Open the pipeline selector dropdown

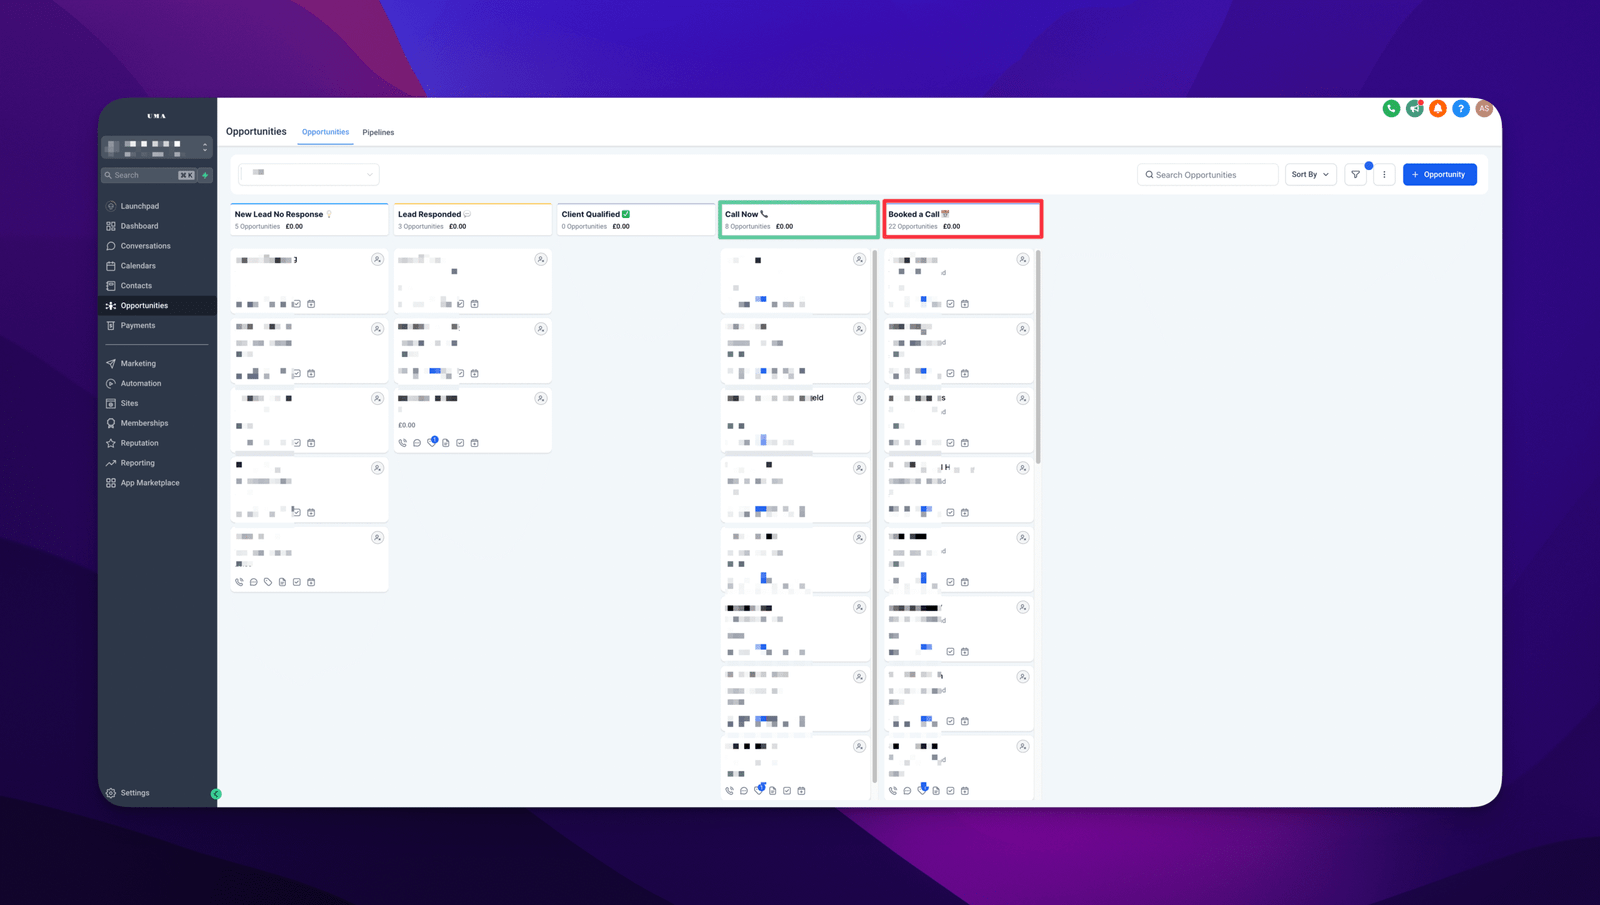coord(309,174)
